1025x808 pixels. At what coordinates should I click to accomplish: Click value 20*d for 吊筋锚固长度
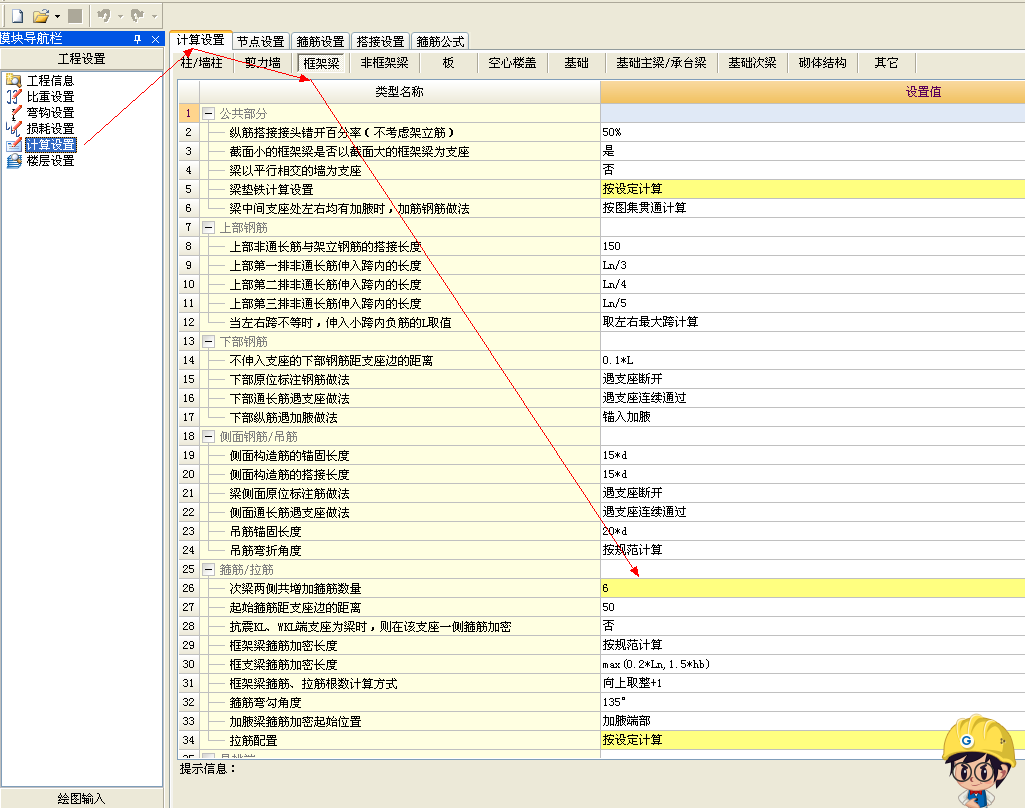pyautogui.click(x=813, y=531)
